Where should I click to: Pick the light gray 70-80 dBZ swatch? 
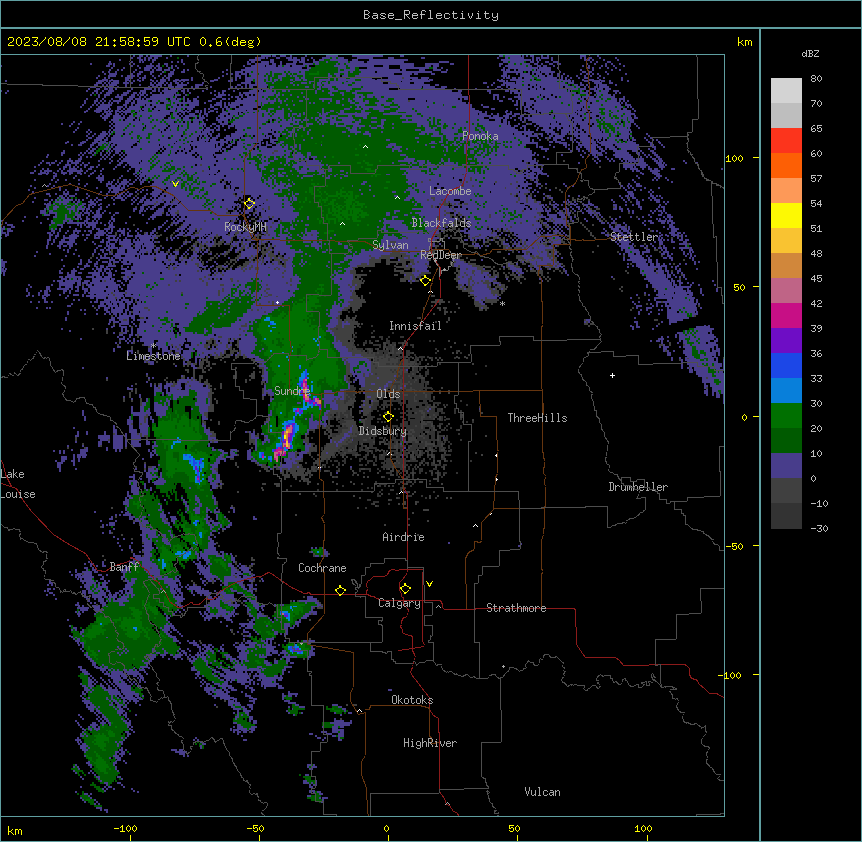[x=786, y=91]
